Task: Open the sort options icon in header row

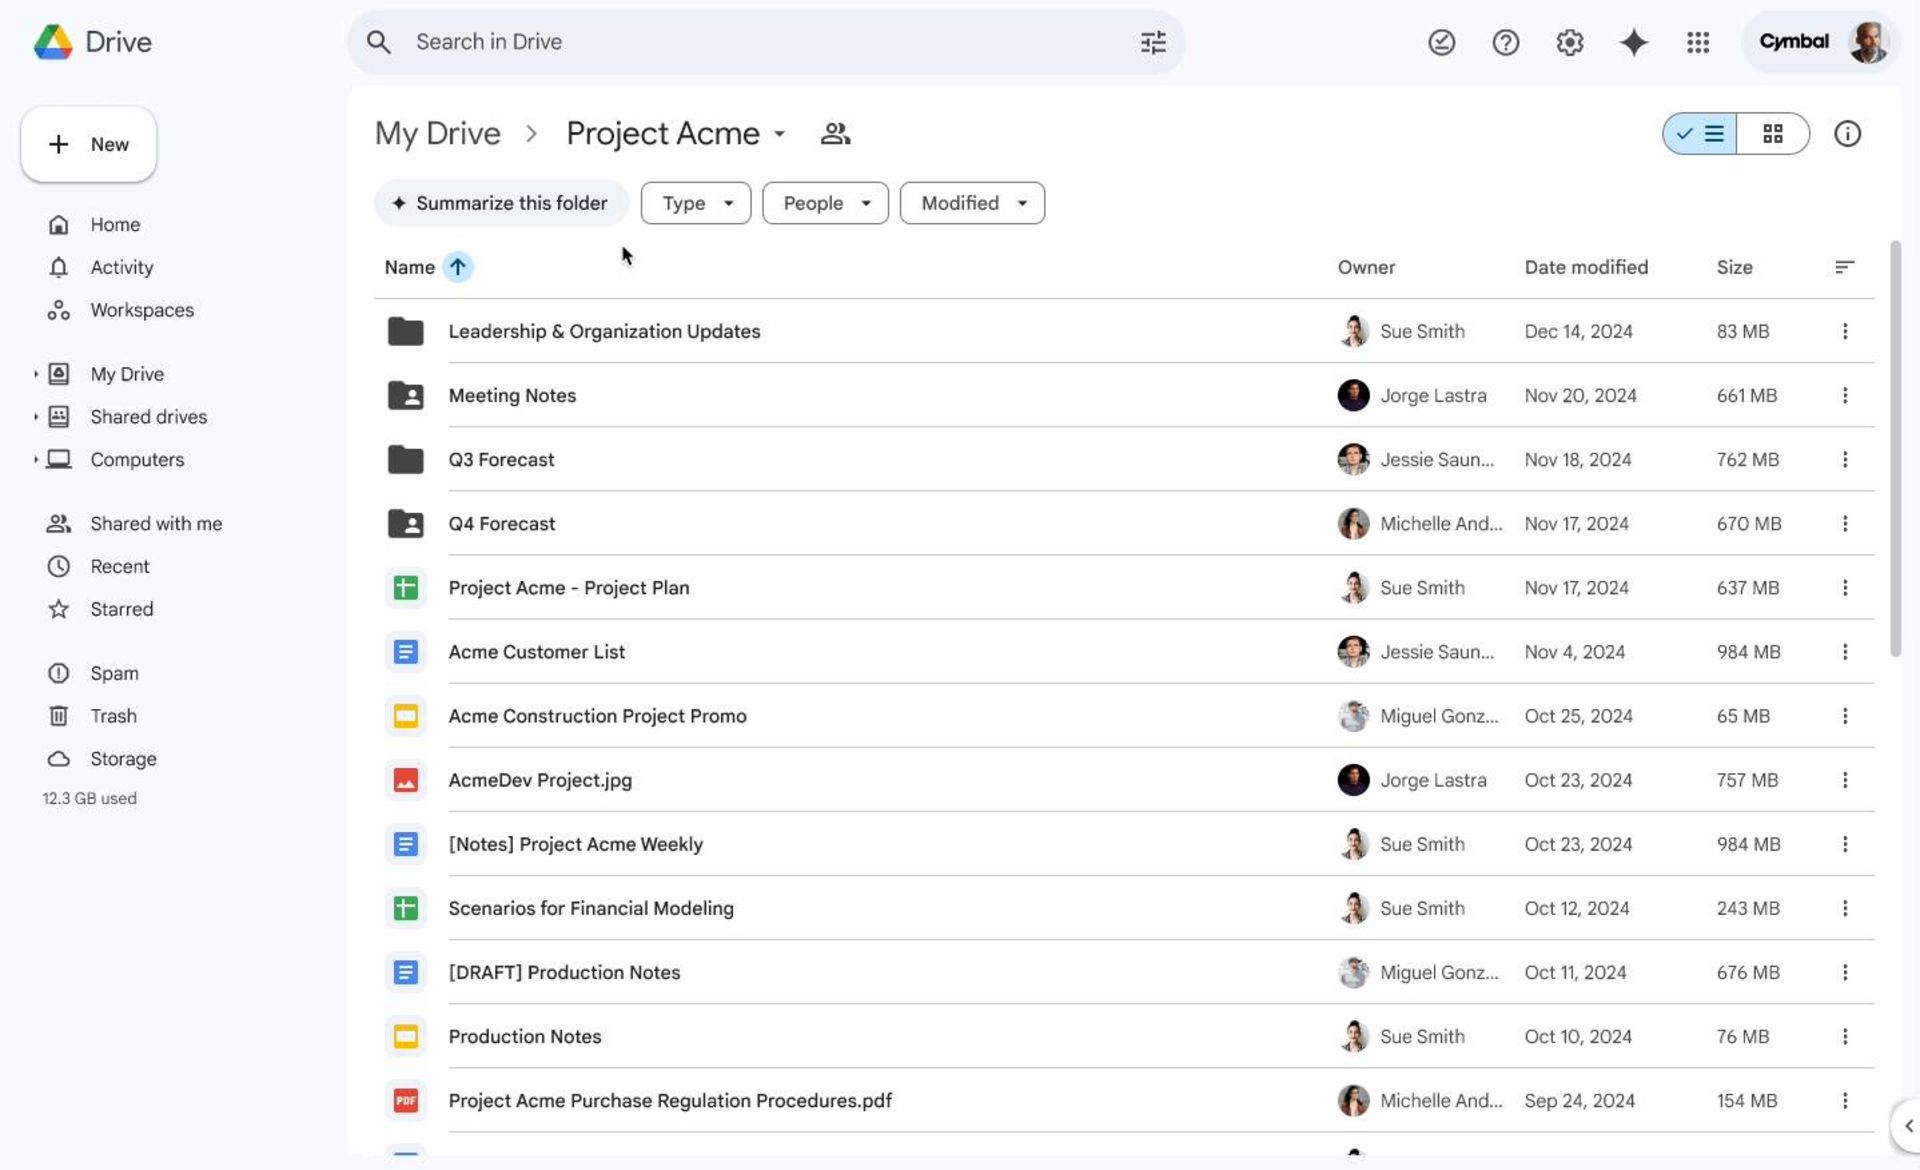Action: coord(1845,267)
